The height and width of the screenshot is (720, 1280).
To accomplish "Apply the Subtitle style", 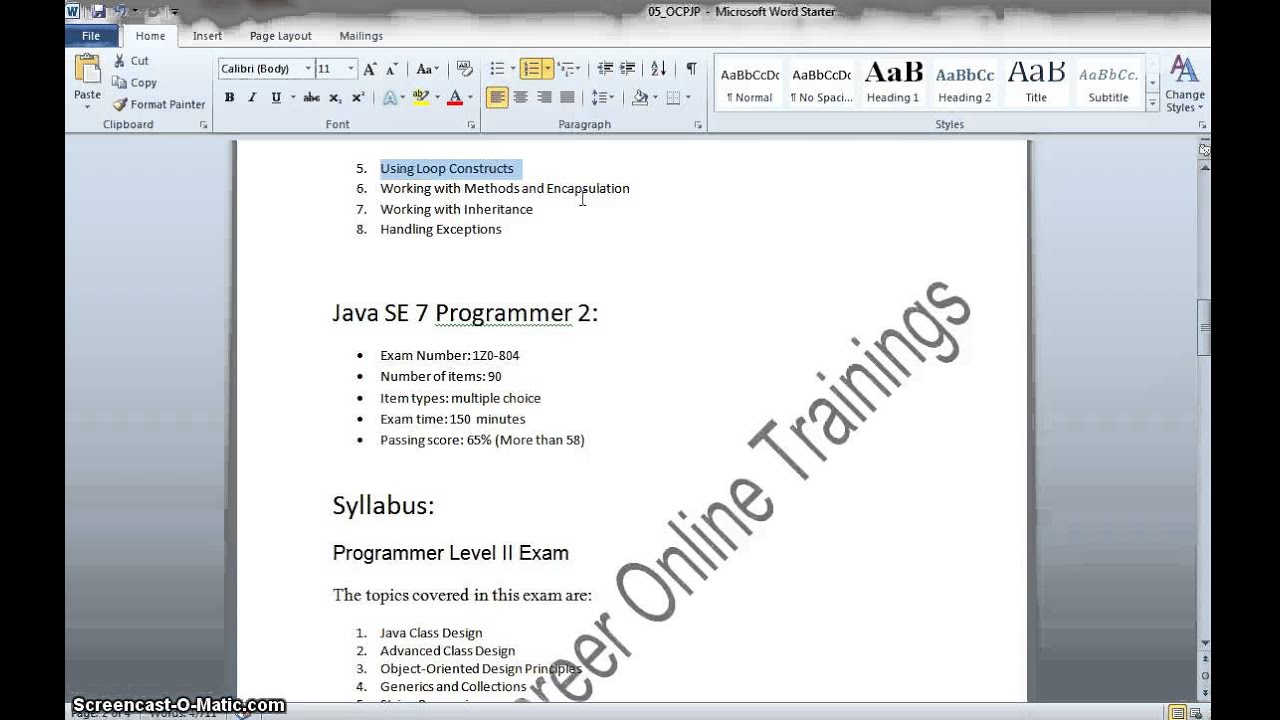I will pos(1108,83).
